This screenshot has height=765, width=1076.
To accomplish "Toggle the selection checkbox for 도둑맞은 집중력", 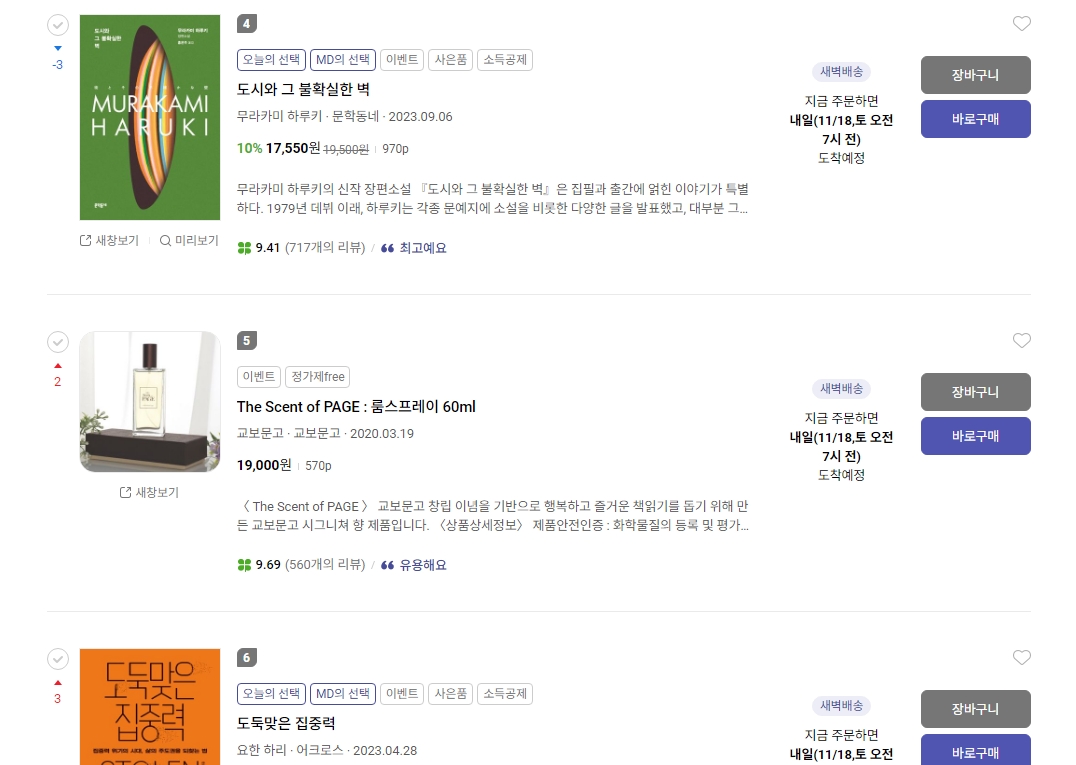I will 58,659.
